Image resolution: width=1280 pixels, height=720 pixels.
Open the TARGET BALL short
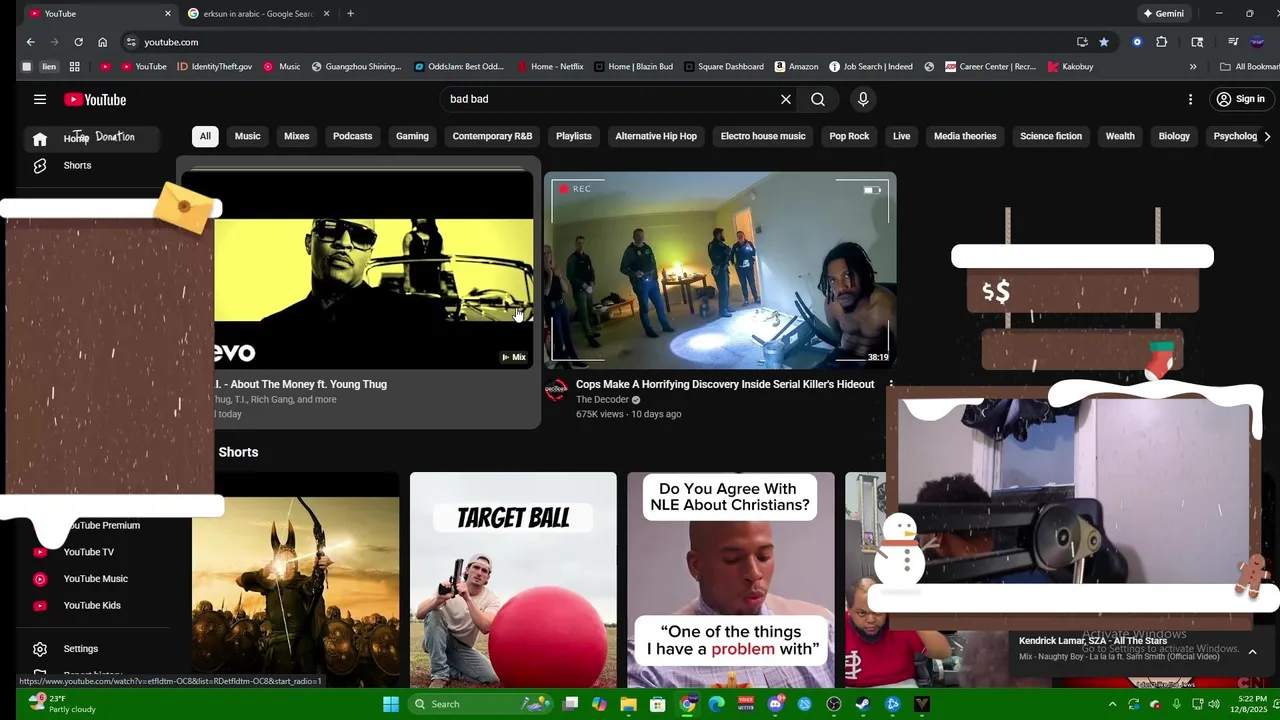click(513, 580)
